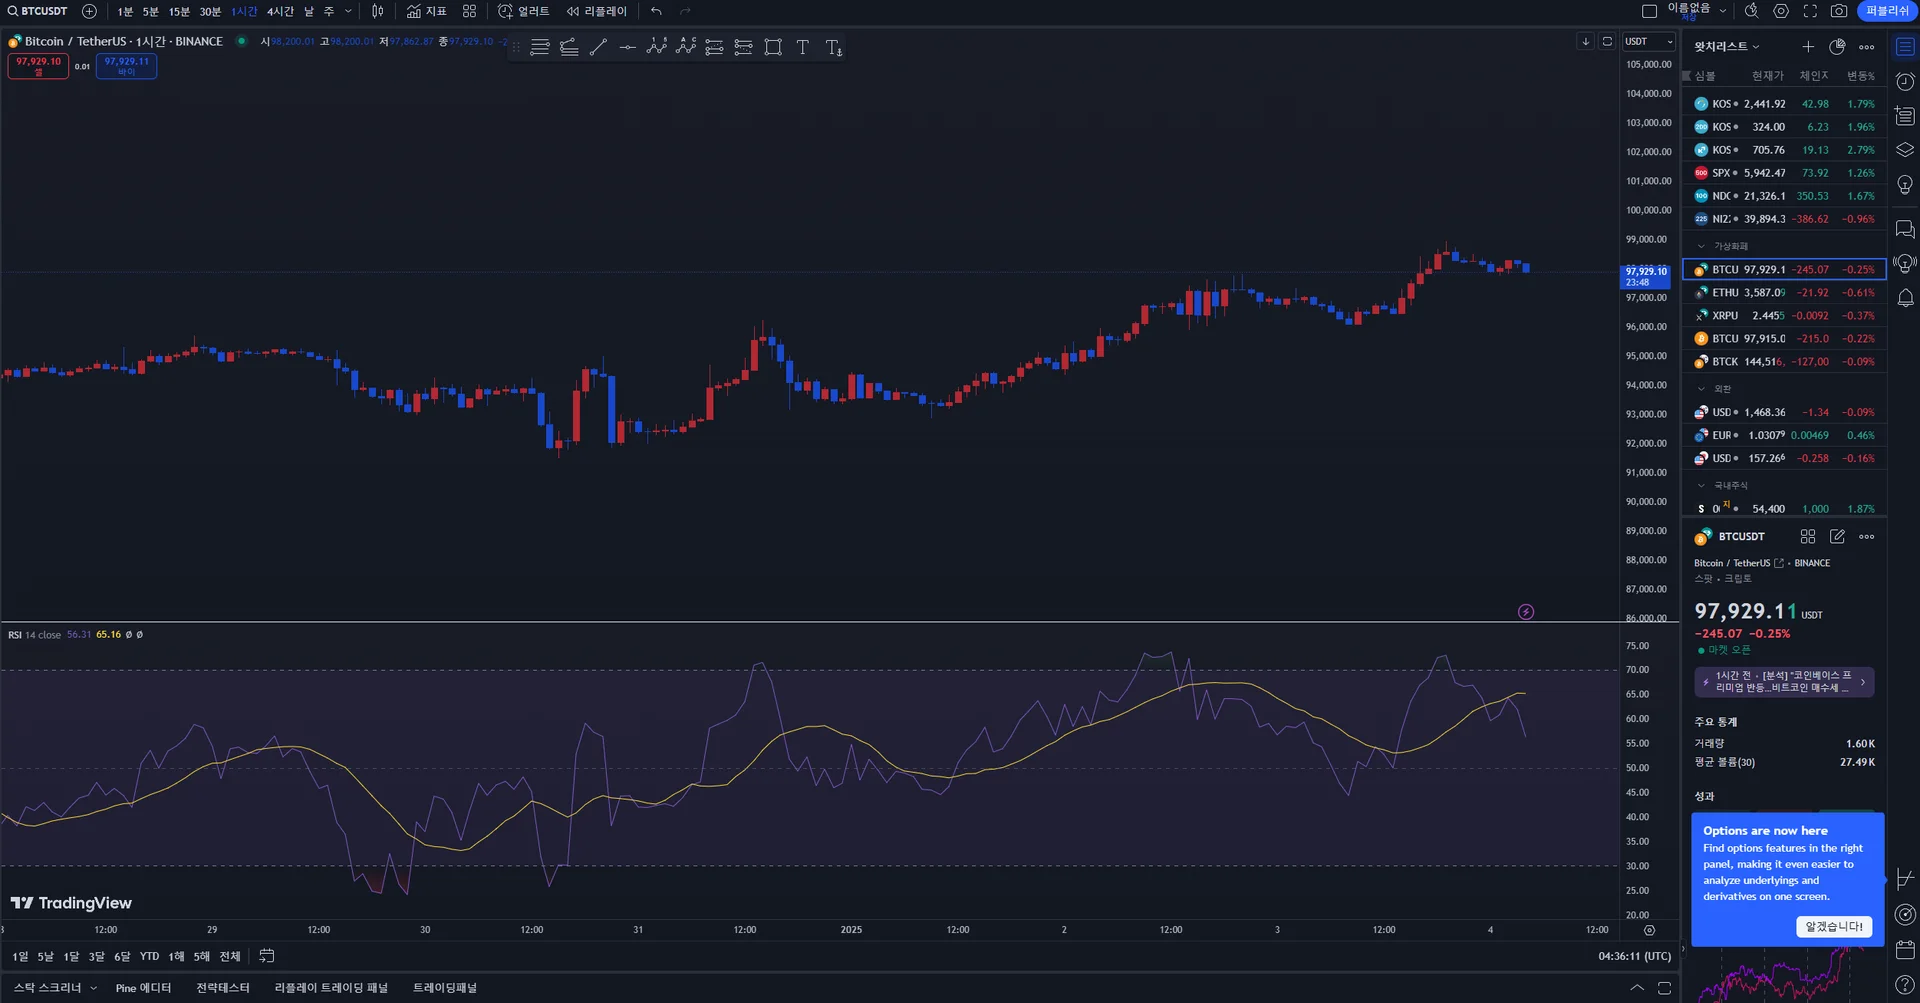The width and height of the screenshot is (1920, 1003).
Task: Open the 리플레이 트레이딩 패널 tab
Action: click(x=331, y=988)
